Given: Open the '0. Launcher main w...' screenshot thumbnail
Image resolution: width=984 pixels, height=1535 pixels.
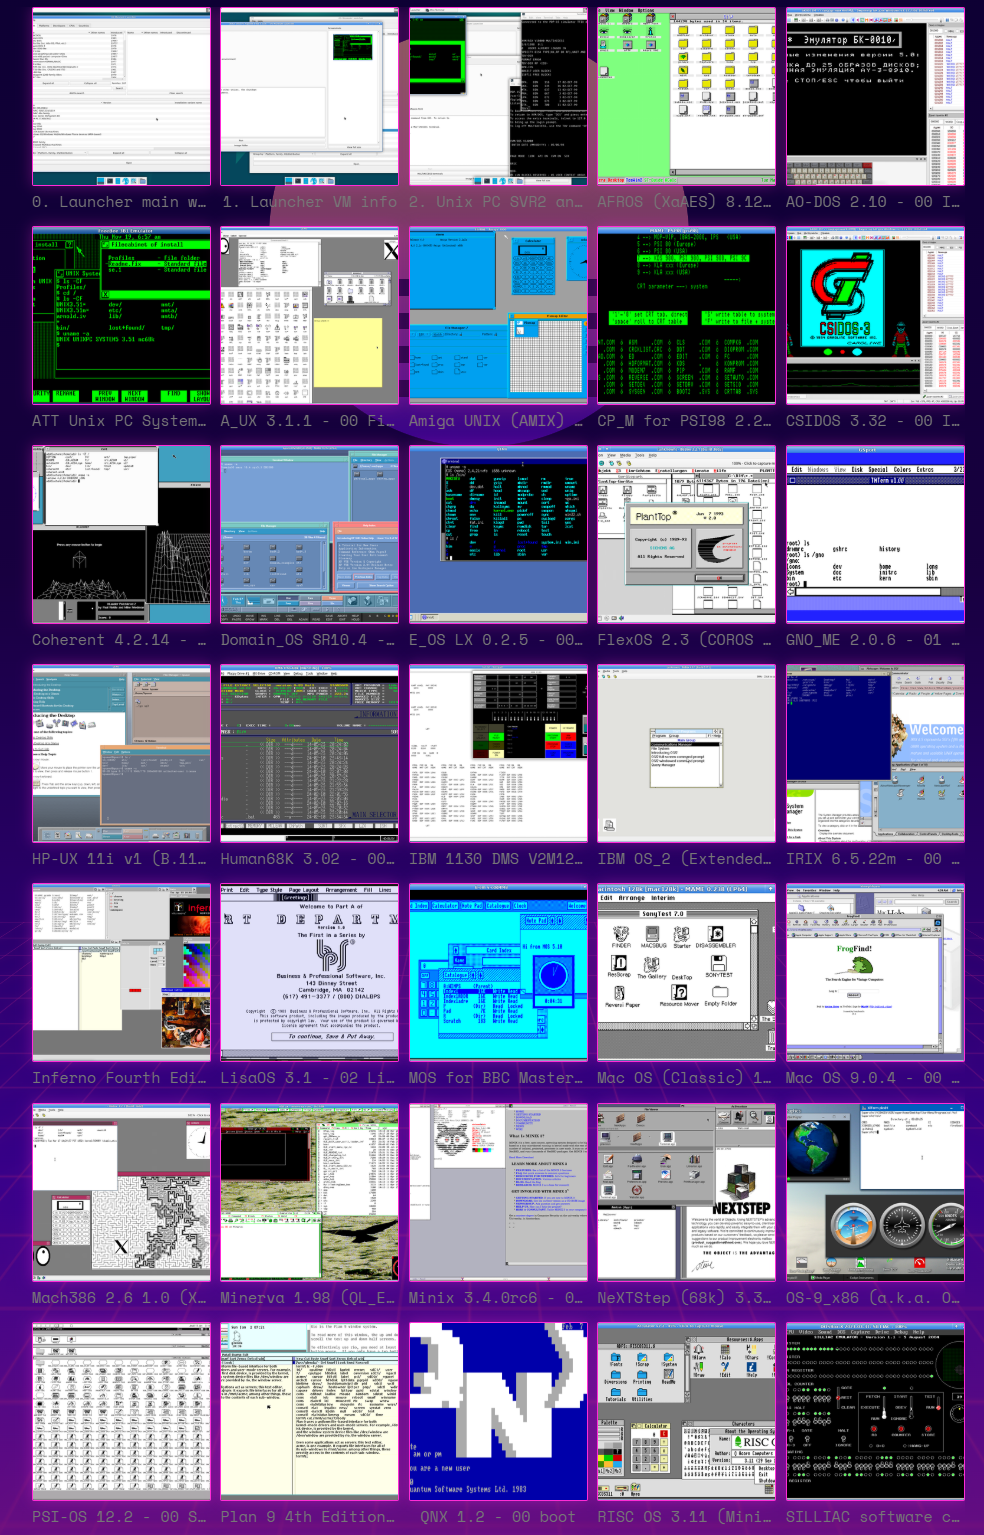Looking at the screenshot, I should [x=121, y=97].
